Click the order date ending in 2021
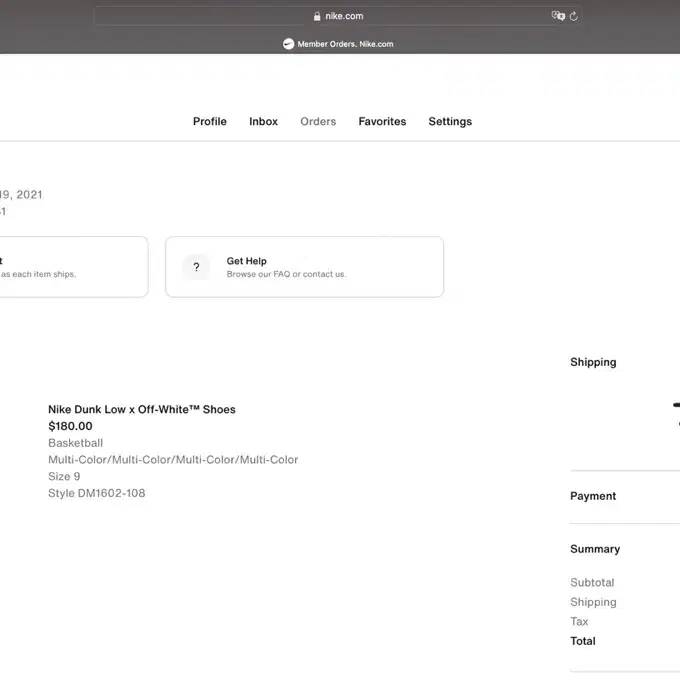 21,194
